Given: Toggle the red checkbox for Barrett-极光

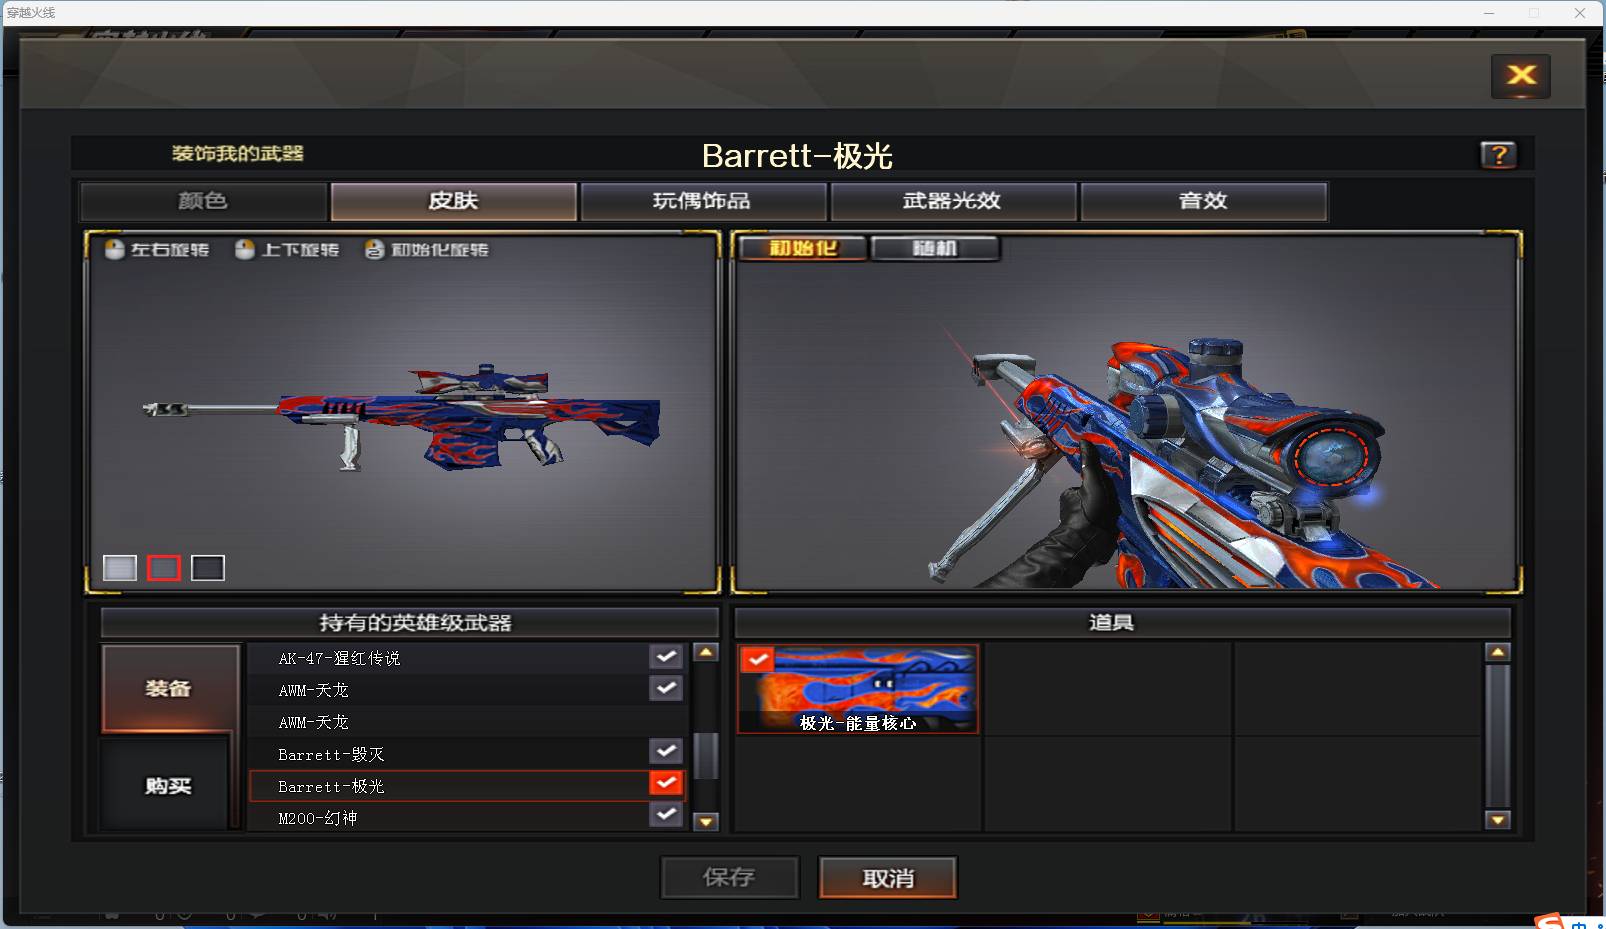Looking at the screenshot, I should (x=666, y=783).
